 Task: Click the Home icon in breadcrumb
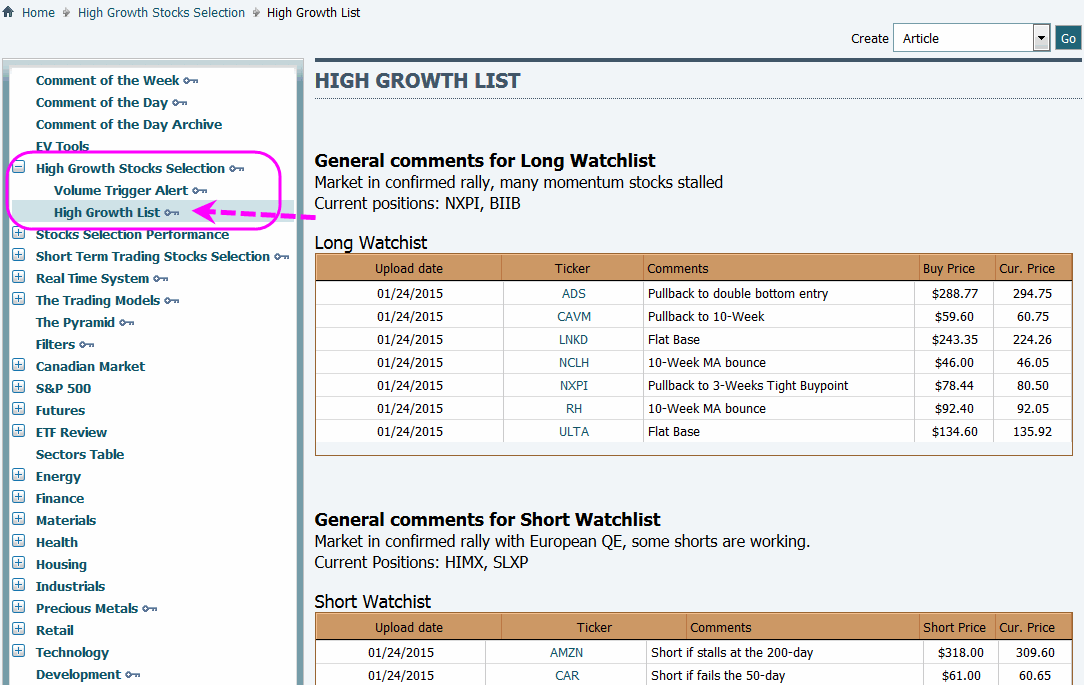point(9,13)
